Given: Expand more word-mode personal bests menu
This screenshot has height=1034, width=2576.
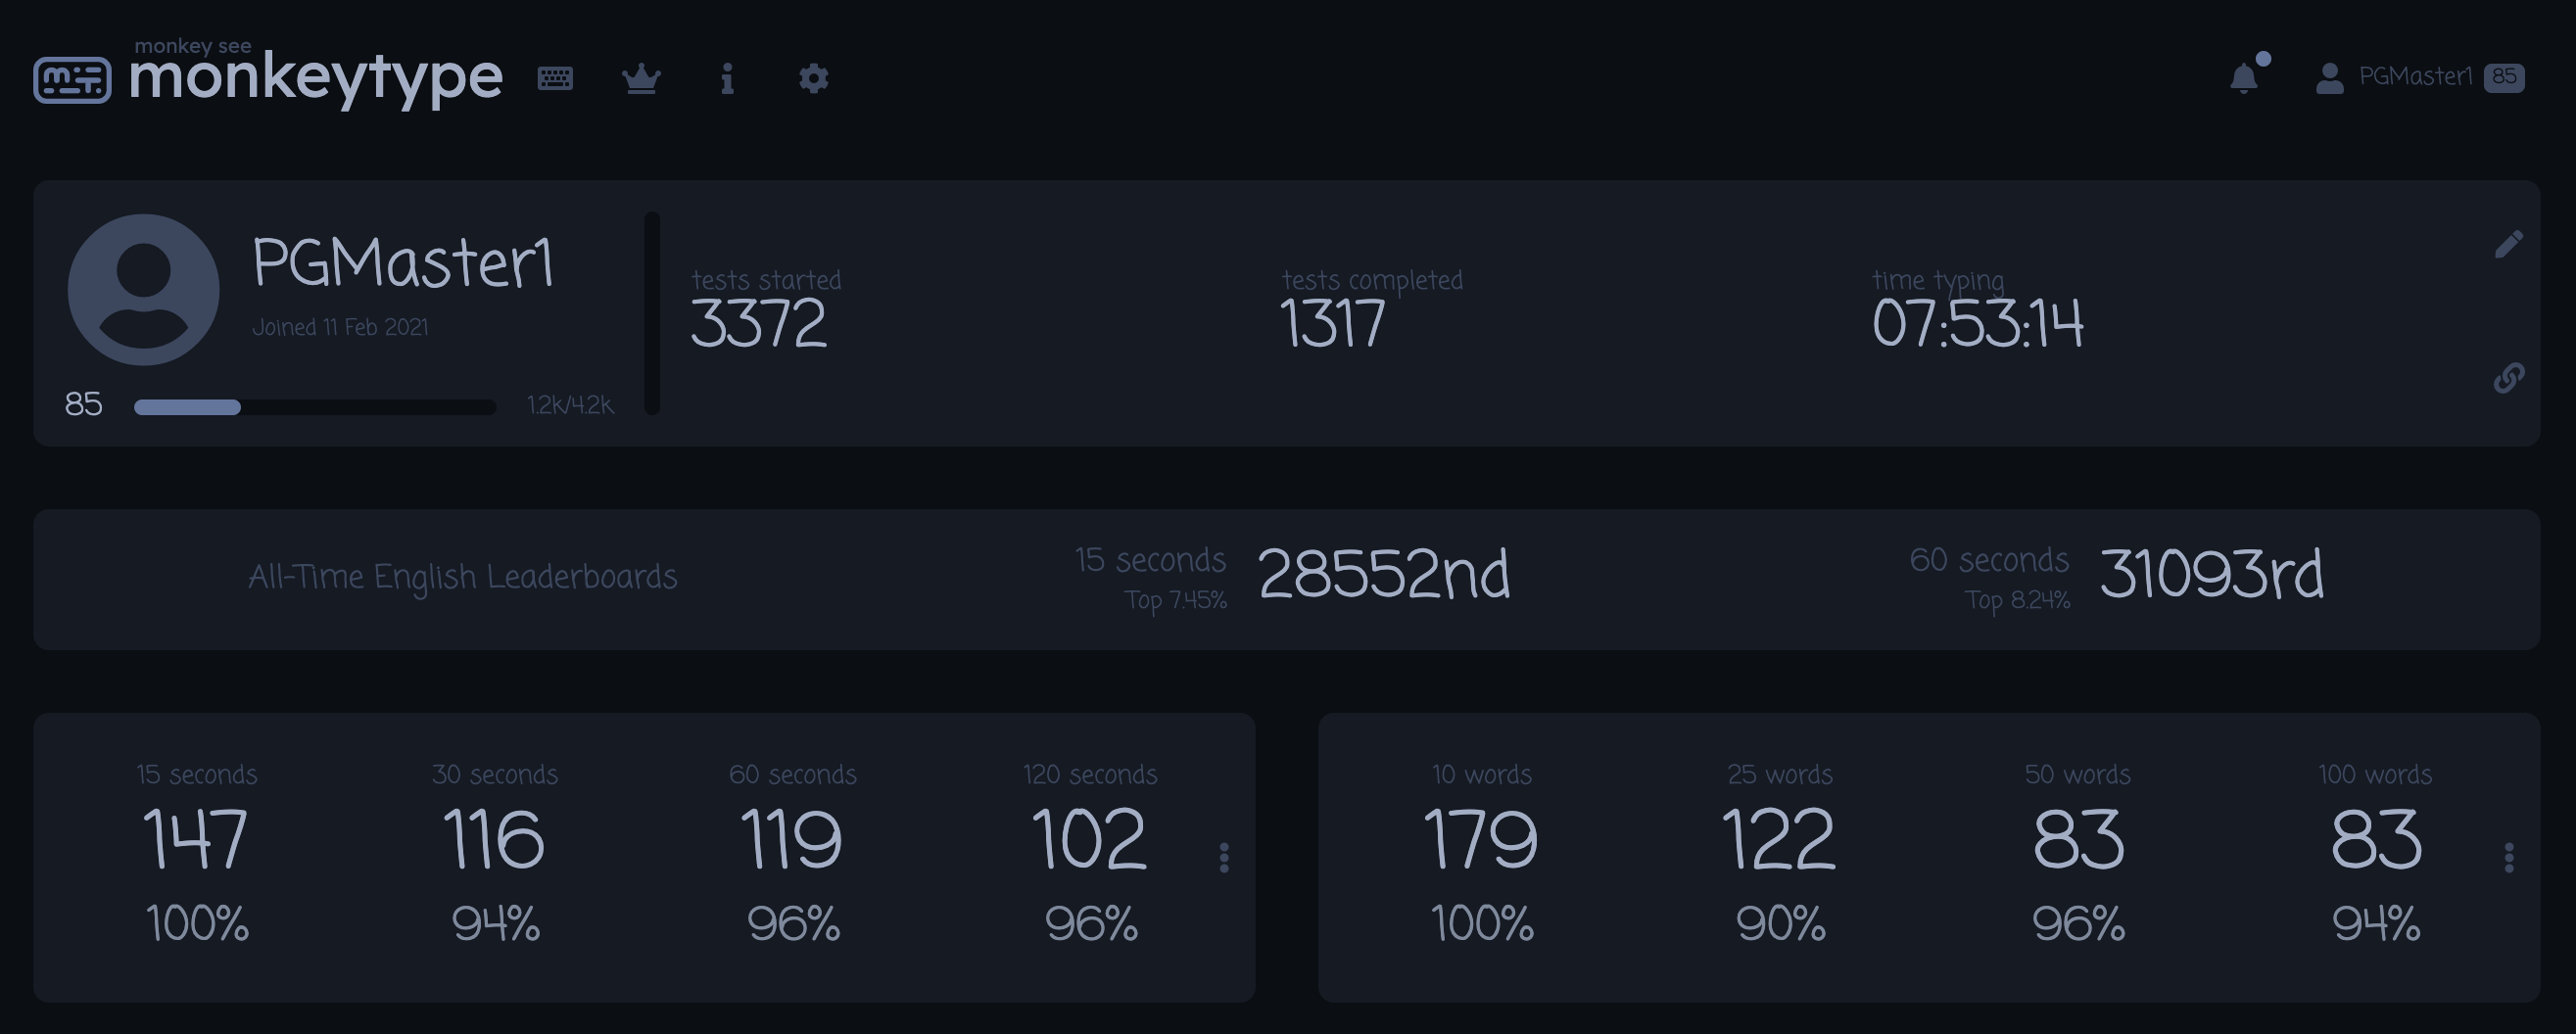Looking at the screenshot, I should click(2508, 857).
